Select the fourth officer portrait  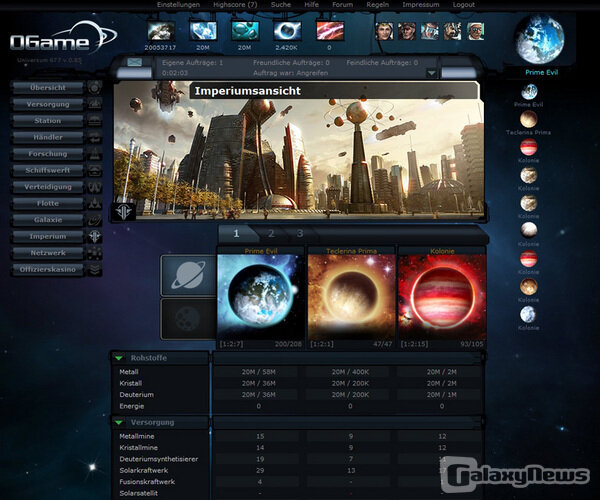452,31
